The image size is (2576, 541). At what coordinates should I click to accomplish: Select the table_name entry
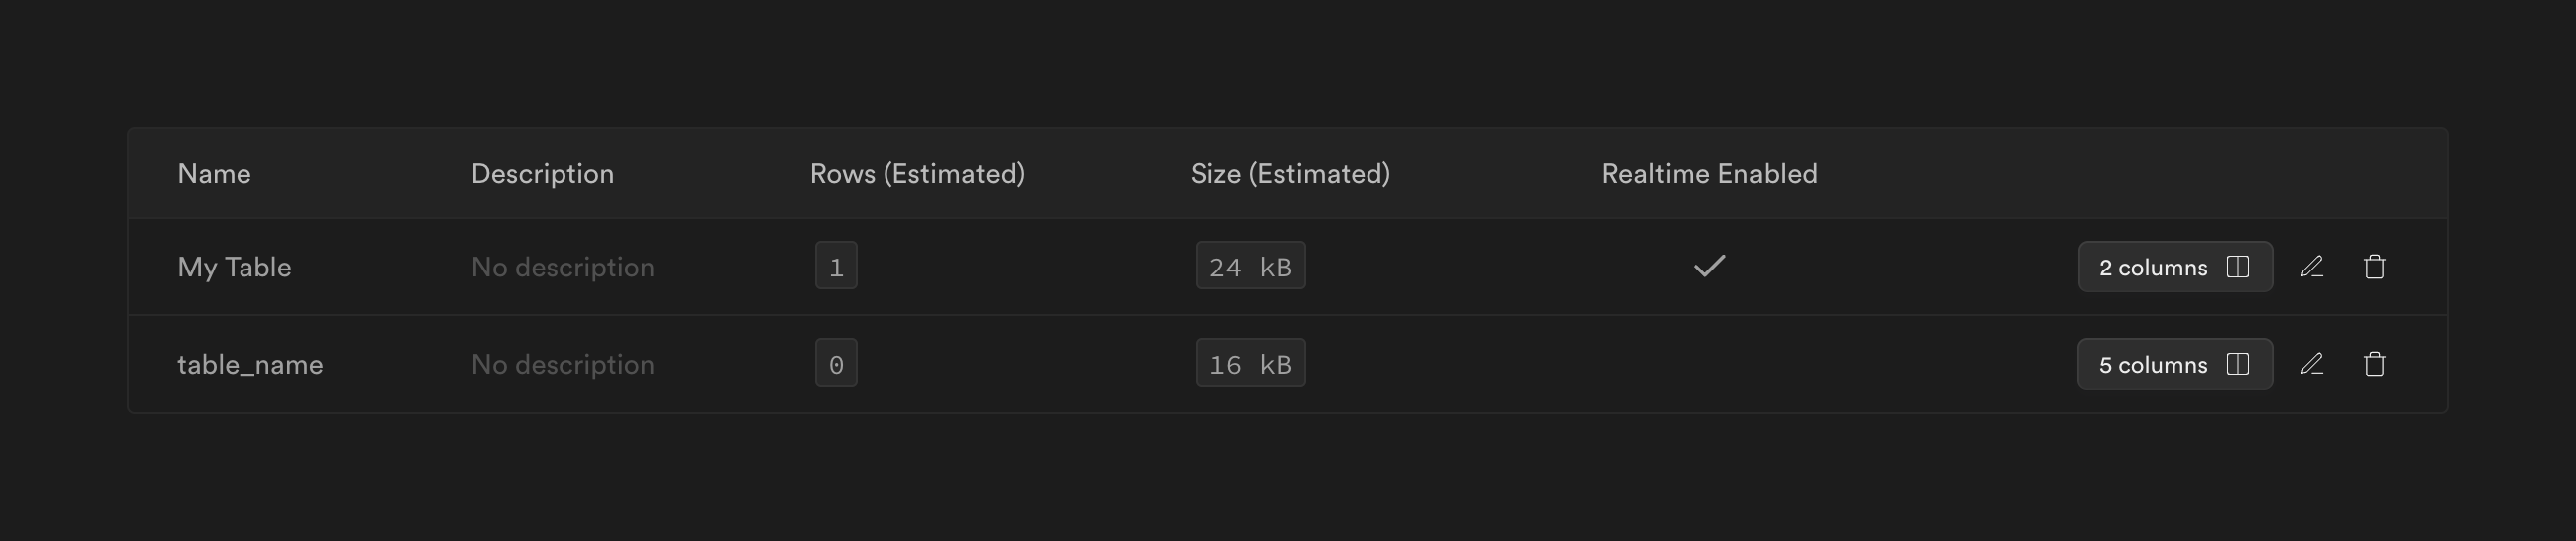tap(250, 364)
